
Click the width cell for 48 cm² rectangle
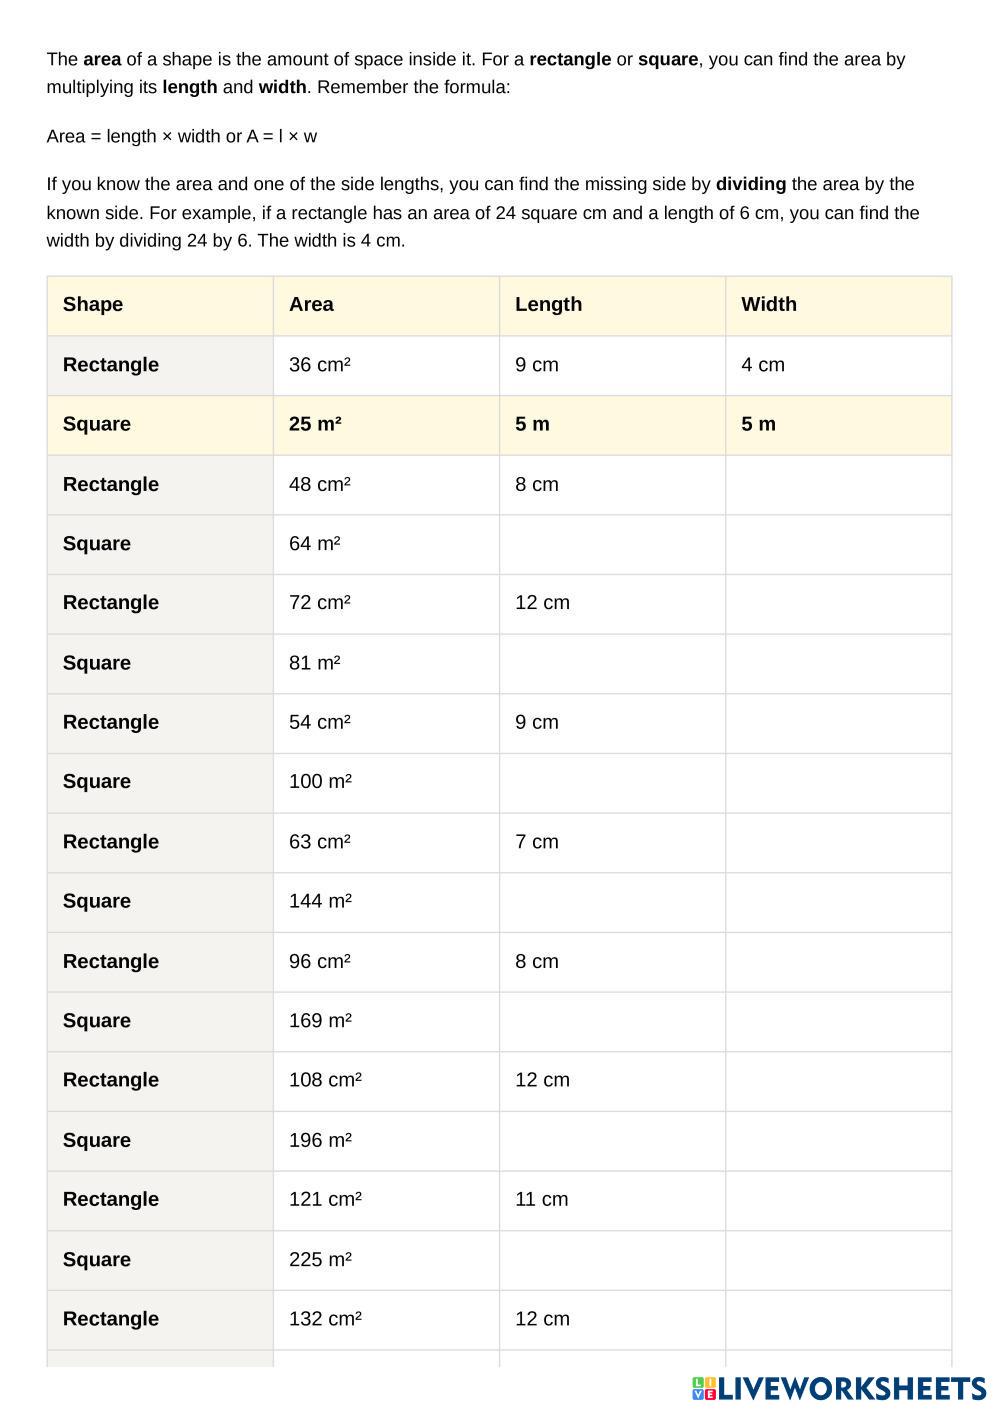[x=838, y=485]
